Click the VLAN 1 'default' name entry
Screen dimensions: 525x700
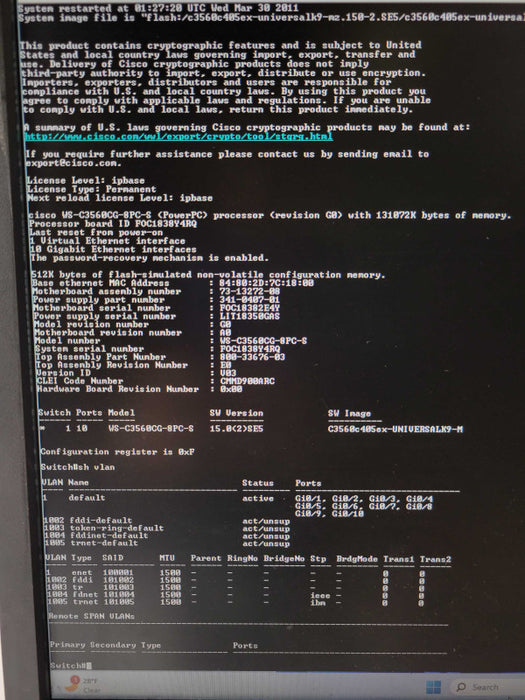click(x=87, y=497)
